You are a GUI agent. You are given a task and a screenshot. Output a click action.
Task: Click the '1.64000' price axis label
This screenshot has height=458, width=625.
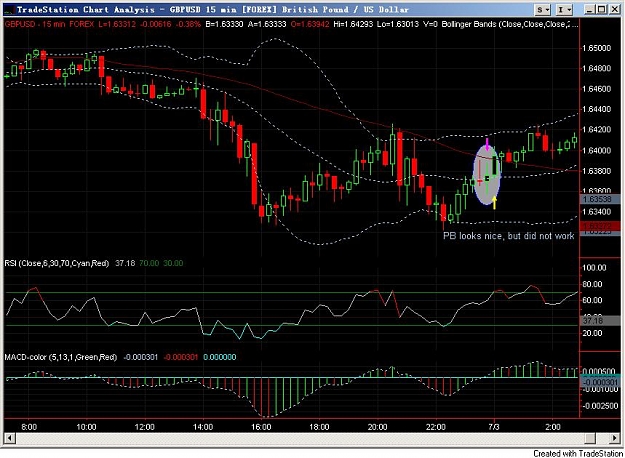(596, 151)
